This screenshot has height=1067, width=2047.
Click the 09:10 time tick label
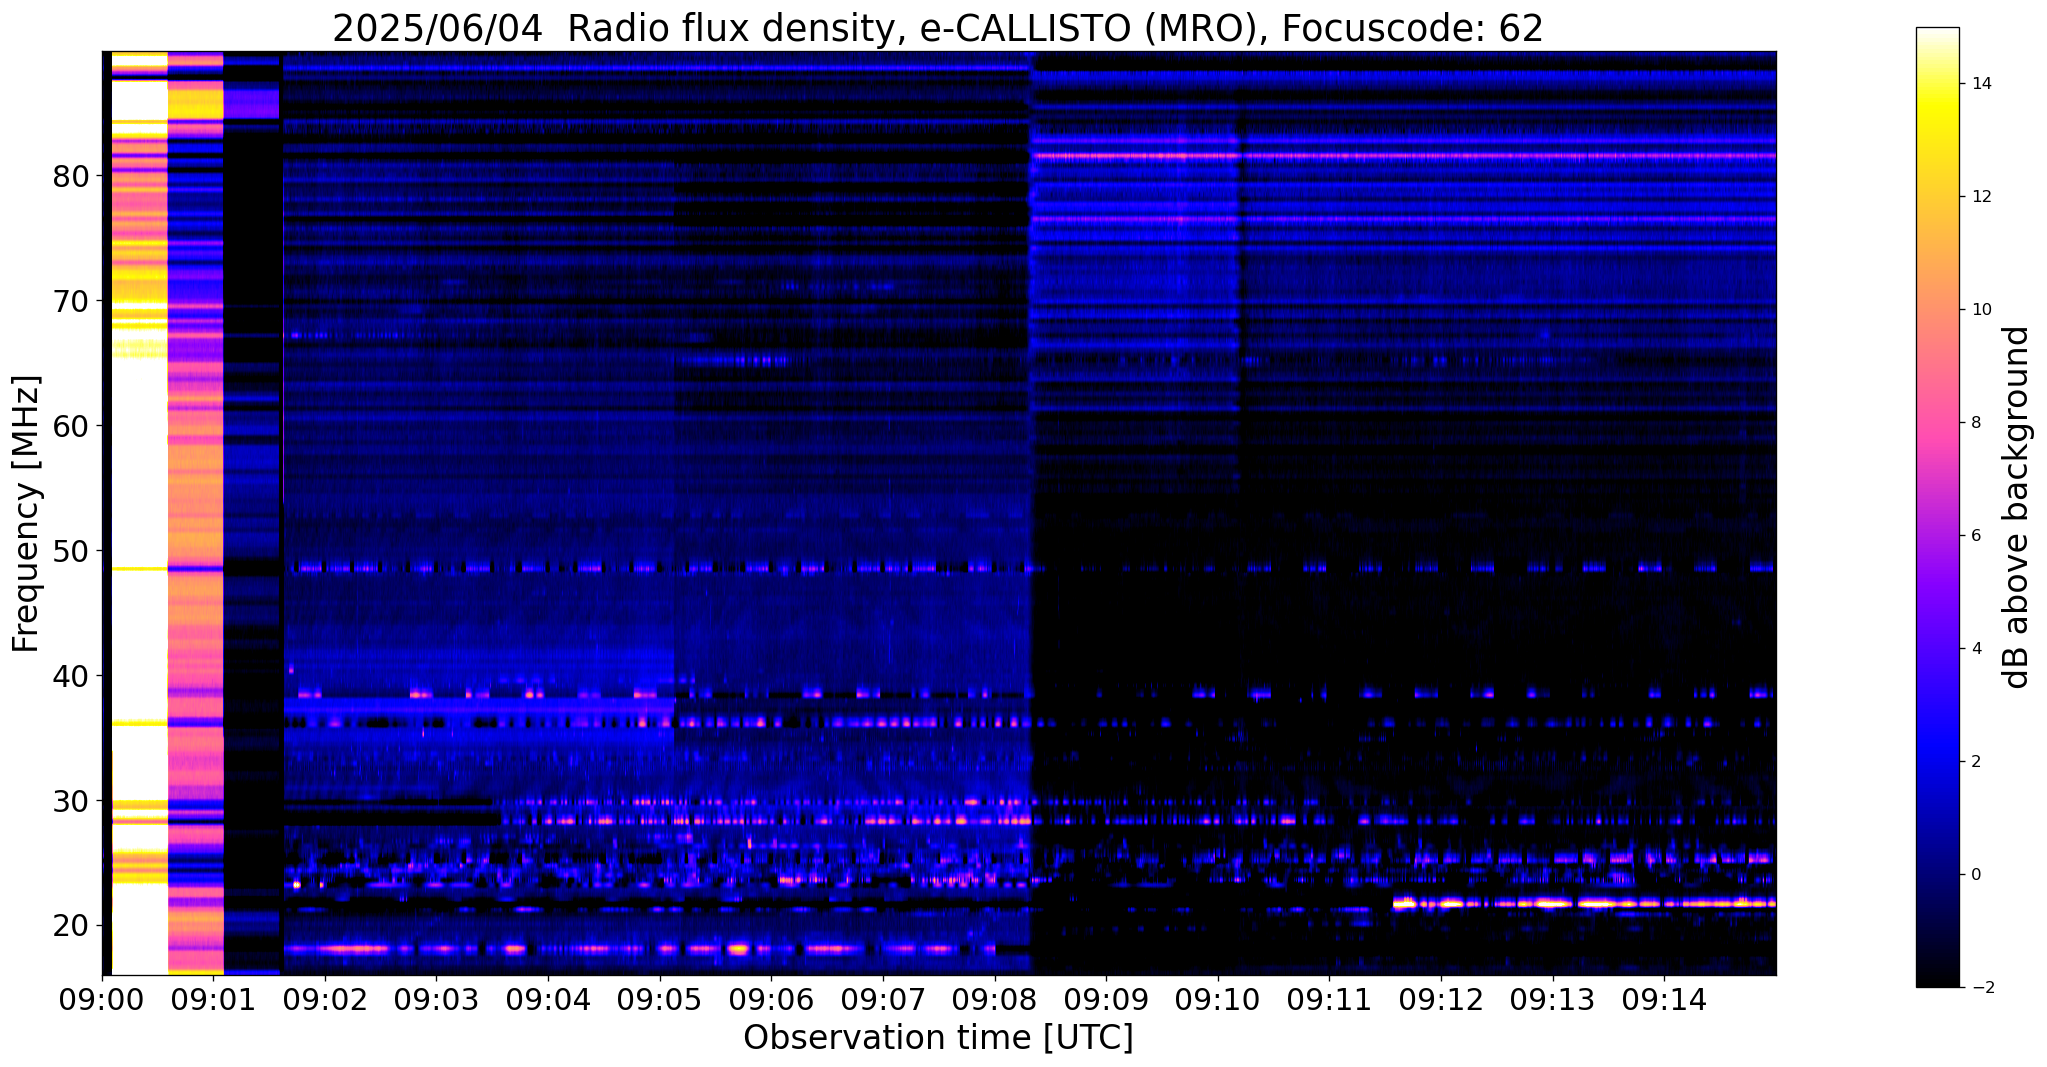point(1217,999)
